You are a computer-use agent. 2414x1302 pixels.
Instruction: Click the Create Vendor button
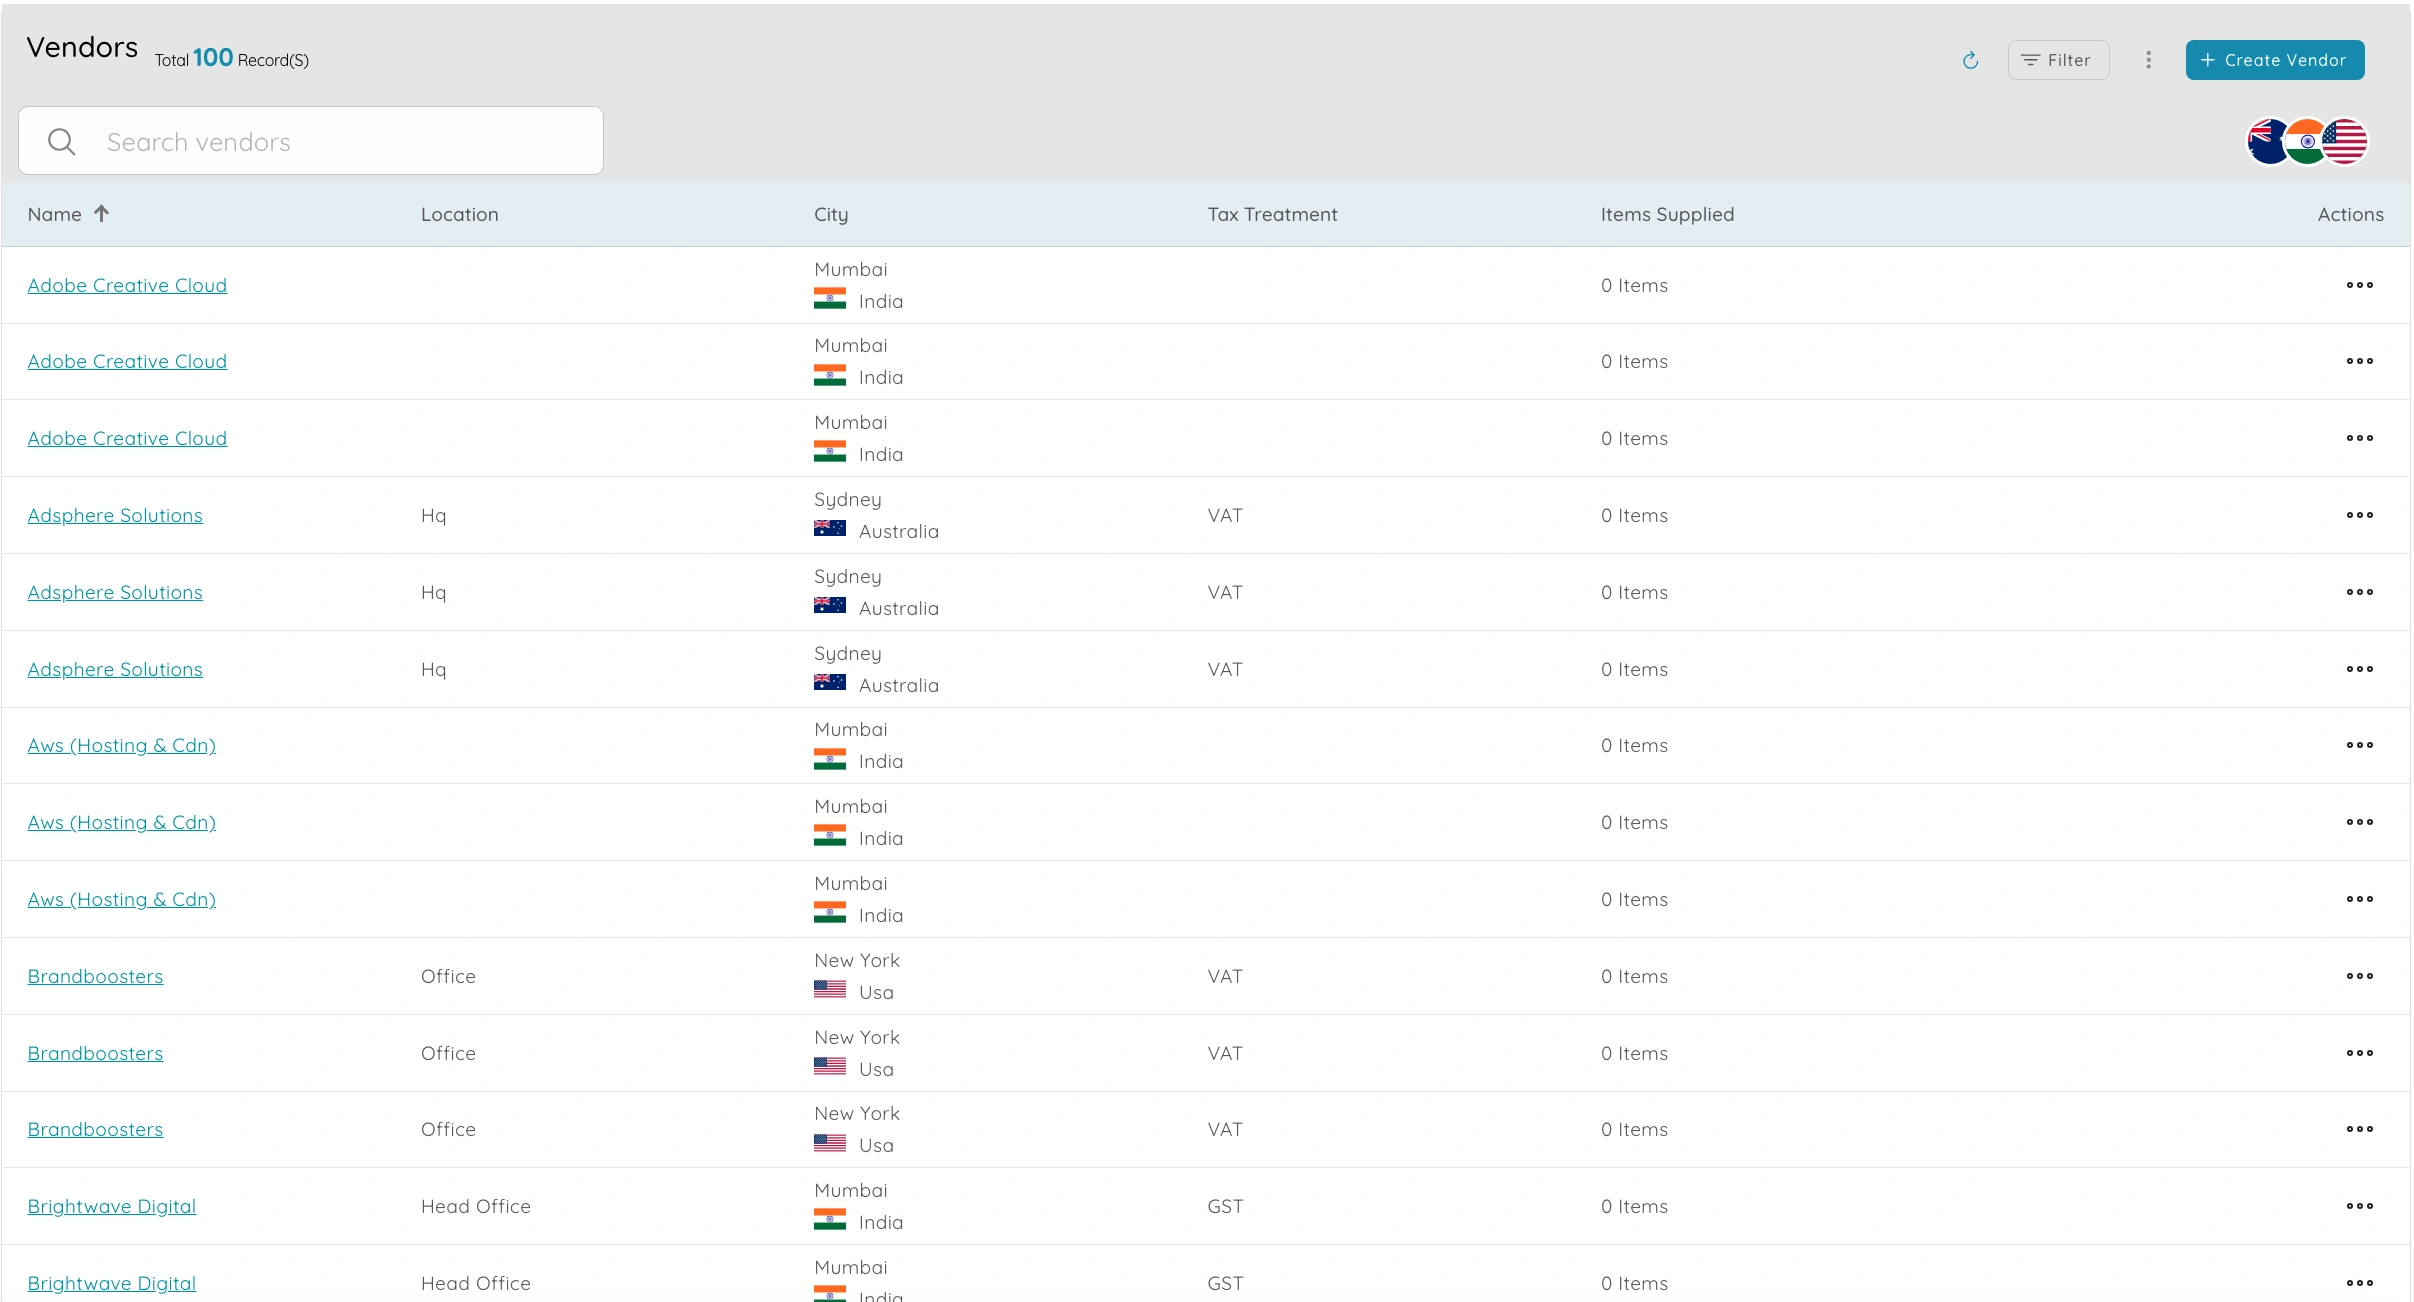pyautogui.click(x=2274, y=60)
